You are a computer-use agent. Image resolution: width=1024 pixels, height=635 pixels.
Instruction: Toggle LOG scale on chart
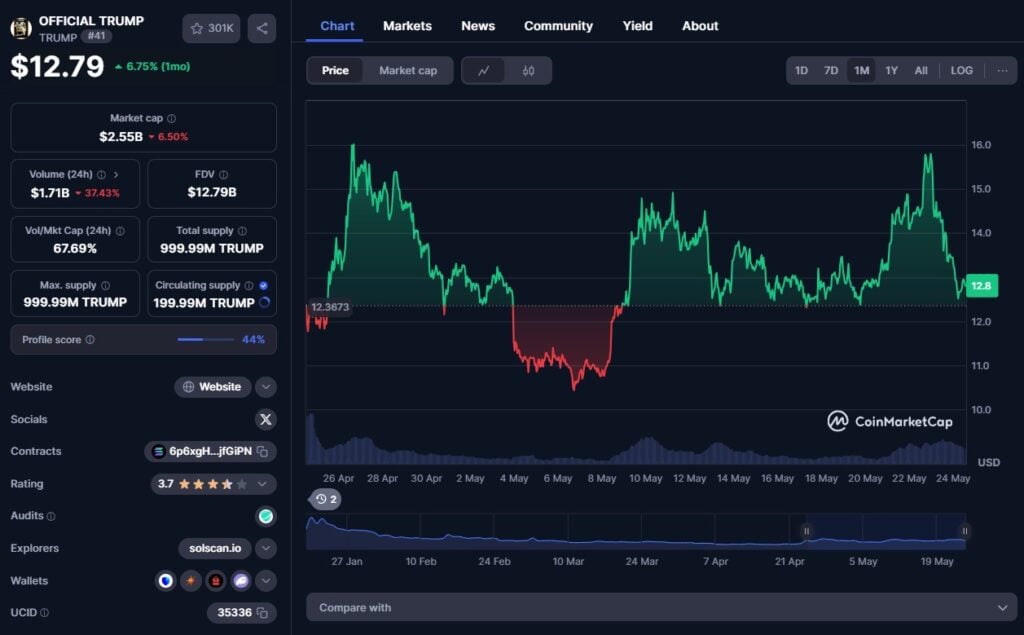961,71
